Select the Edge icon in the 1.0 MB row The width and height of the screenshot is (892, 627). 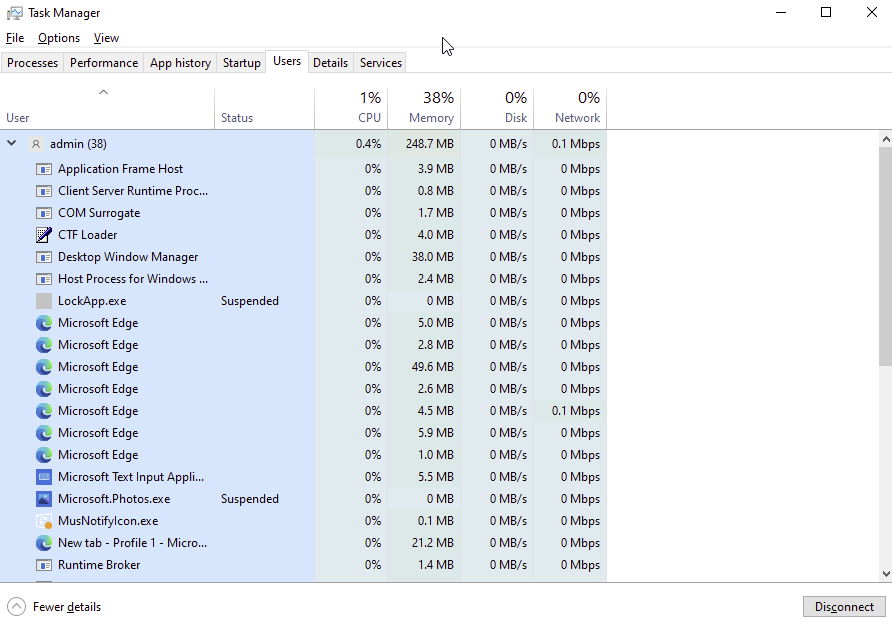coord(44,455)
